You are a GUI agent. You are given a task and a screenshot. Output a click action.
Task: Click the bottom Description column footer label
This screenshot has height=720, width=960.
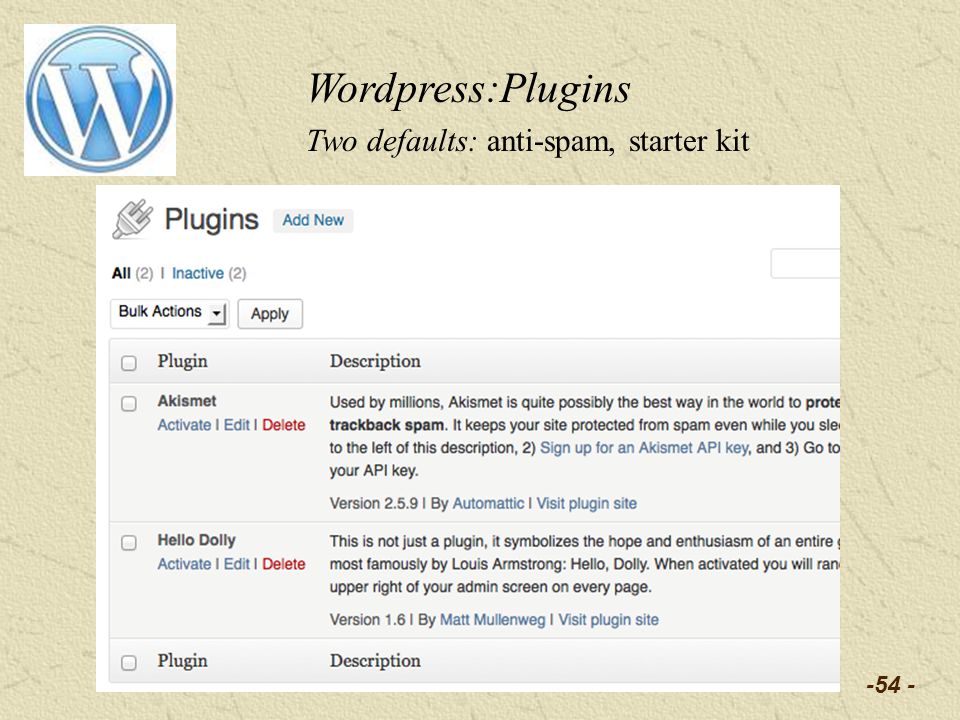click(375, 661)
